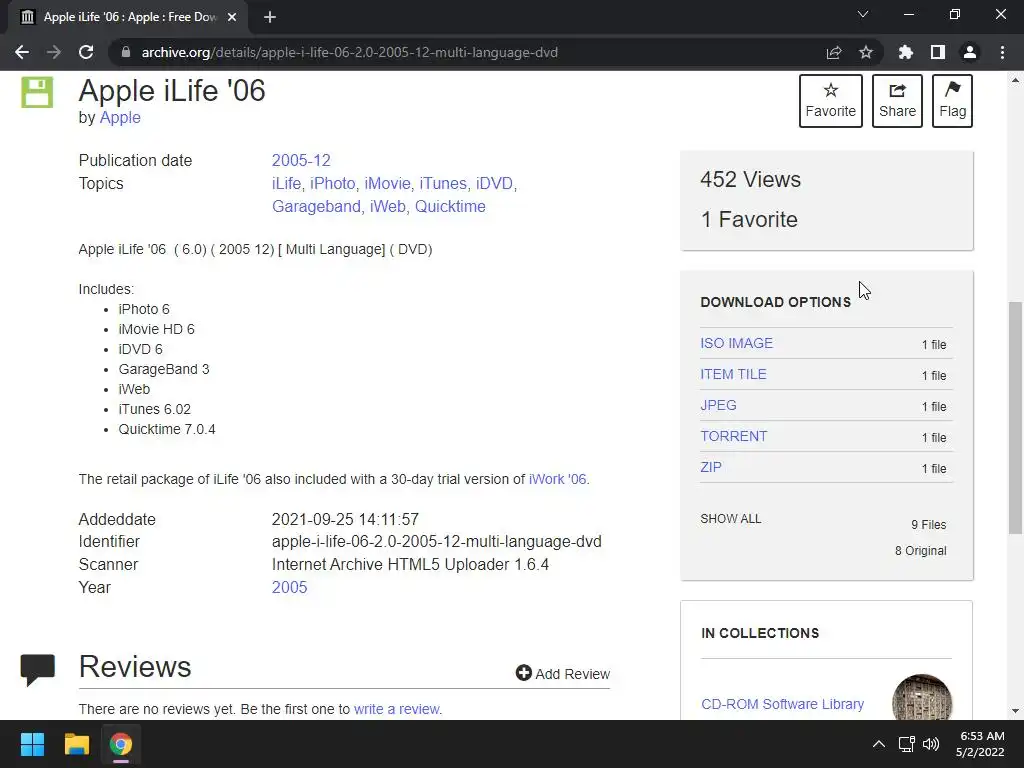Download the ZIP option
This screenshot has width=1024, height=768.
click(711, 468)
